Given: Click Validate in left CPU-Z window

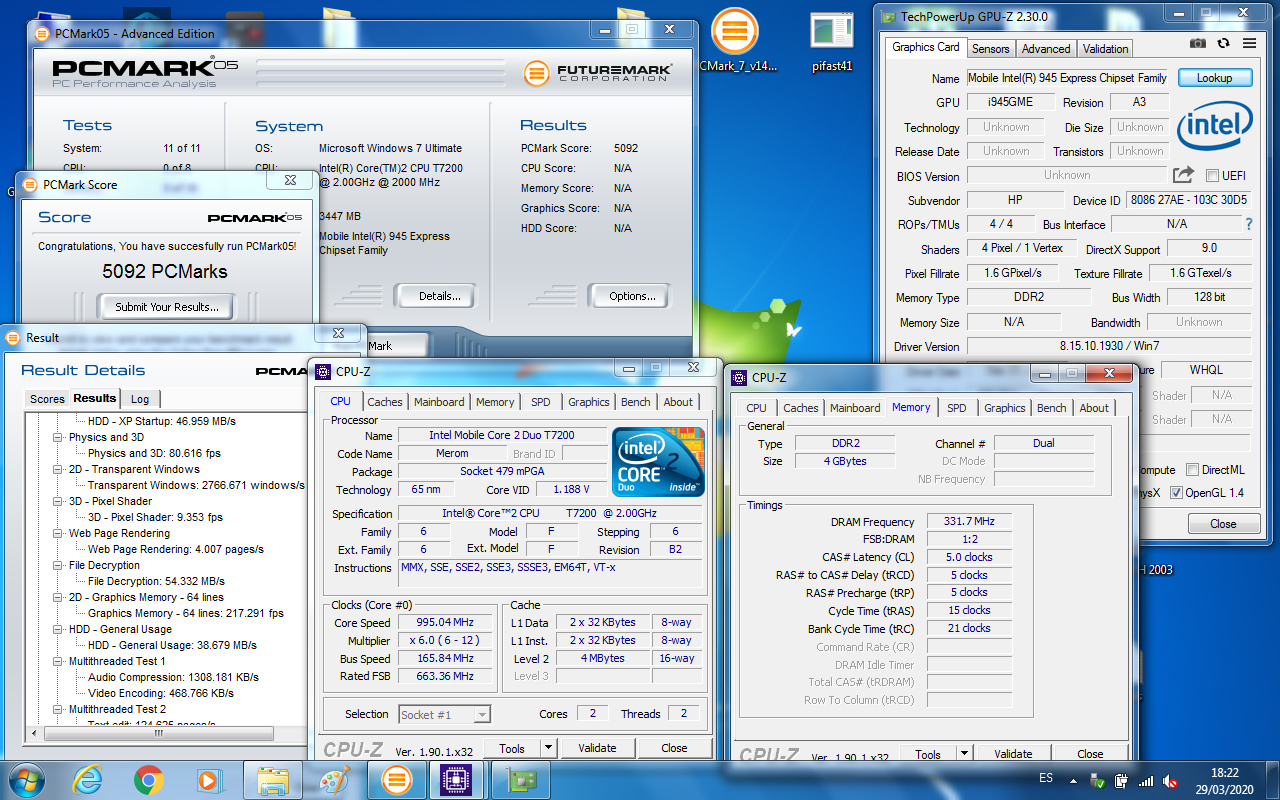Looking at the screenshot, I should click(596, 748).
